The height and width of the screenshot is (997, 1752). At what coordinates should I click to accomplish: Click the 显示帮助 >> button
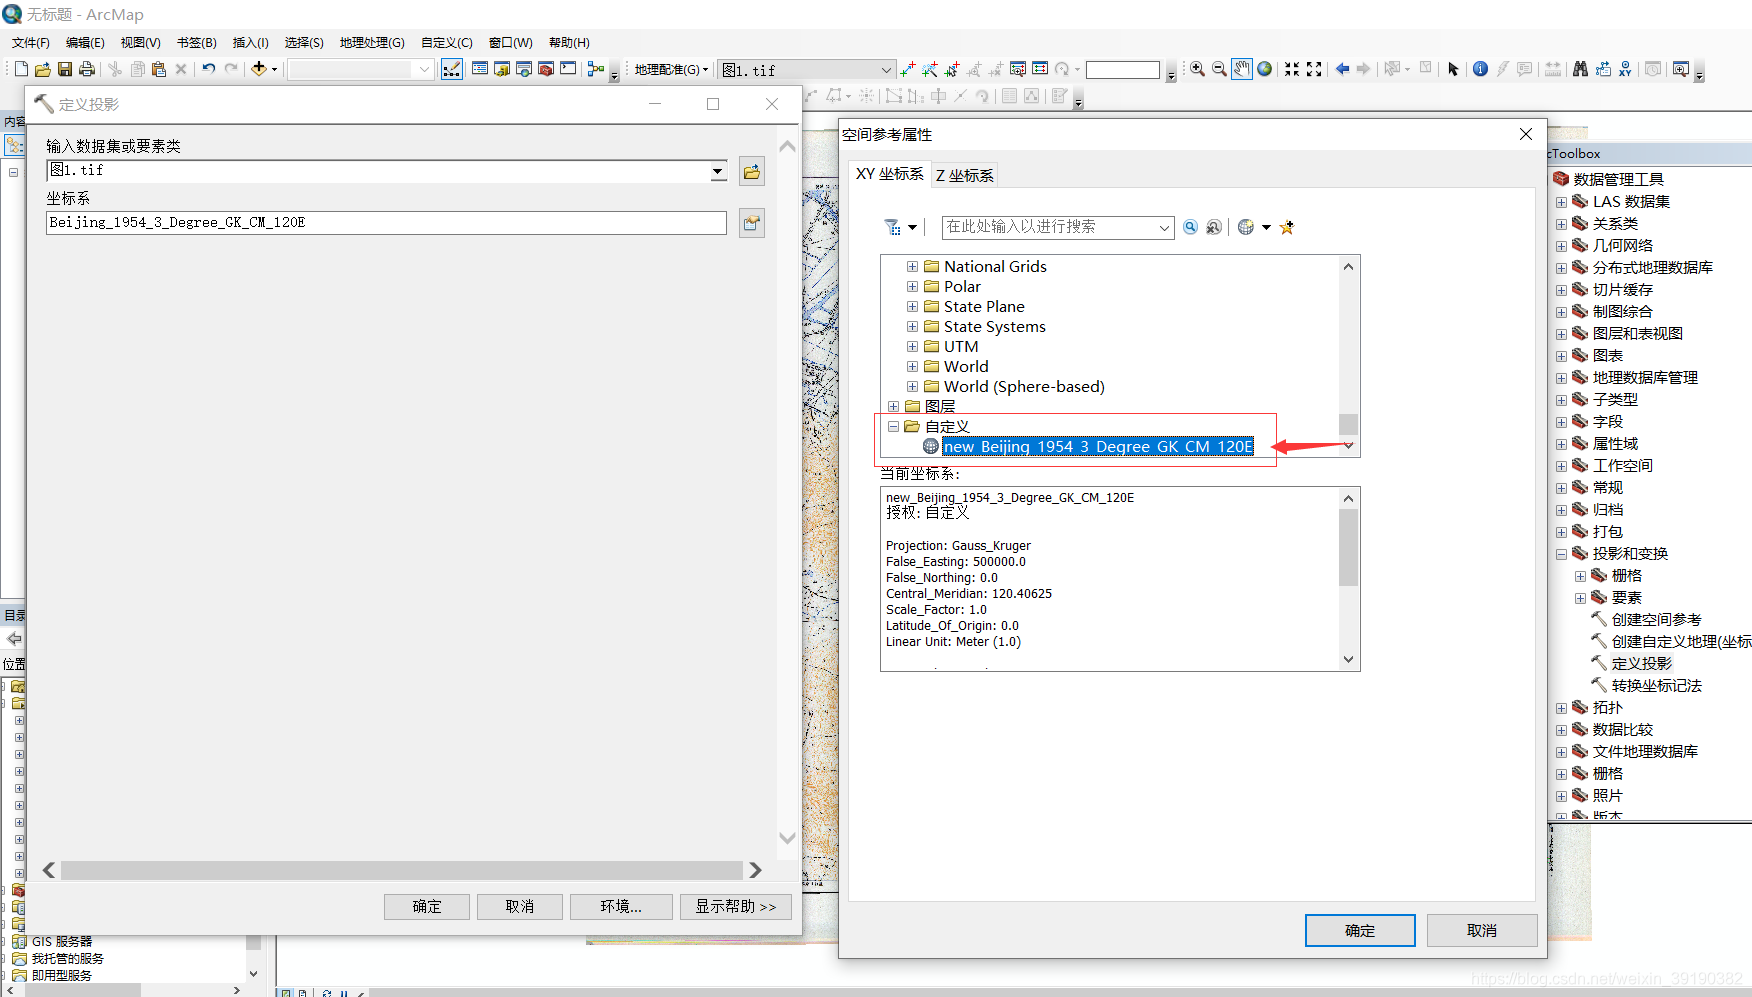(x=736, y=906)
